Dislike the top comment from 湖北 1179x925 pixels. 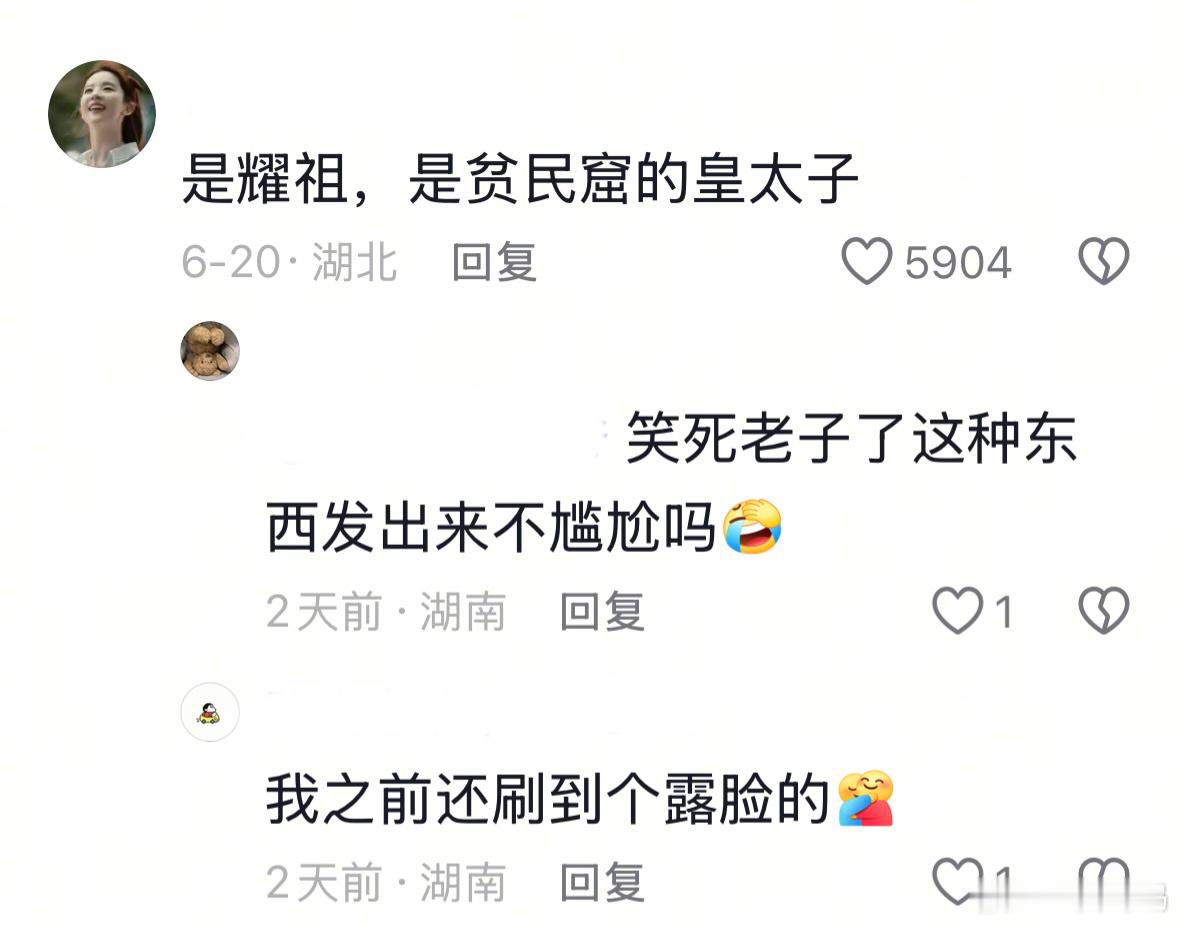[x=1103, y=261]
